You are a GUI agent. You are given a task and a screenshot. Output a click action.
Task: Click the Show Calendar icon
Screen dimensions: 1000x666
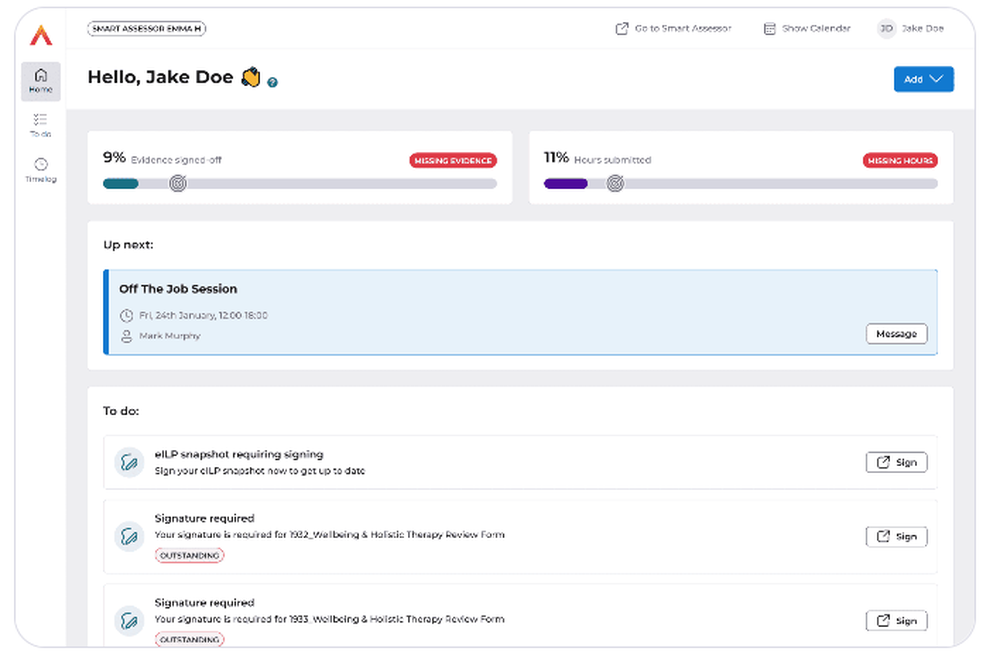tap(769, 29)
